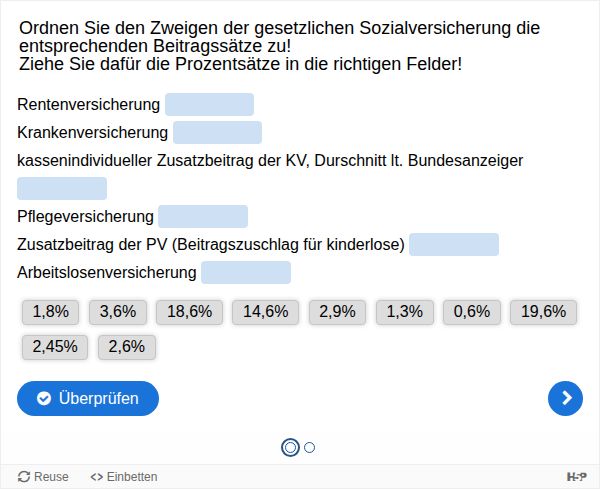Go to the first page dot

(290, 447)
